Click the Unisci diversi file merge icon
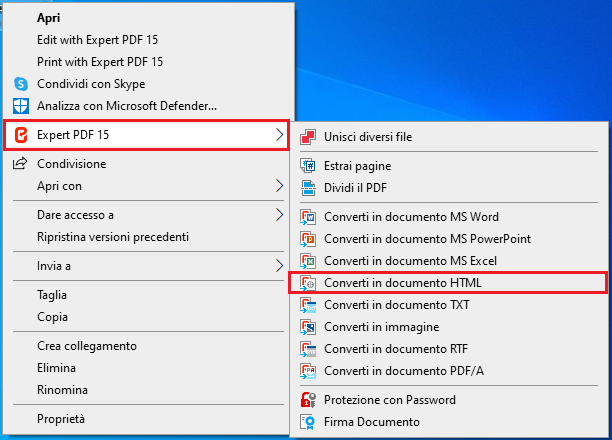Screen dimensions: 612x440 308,137
